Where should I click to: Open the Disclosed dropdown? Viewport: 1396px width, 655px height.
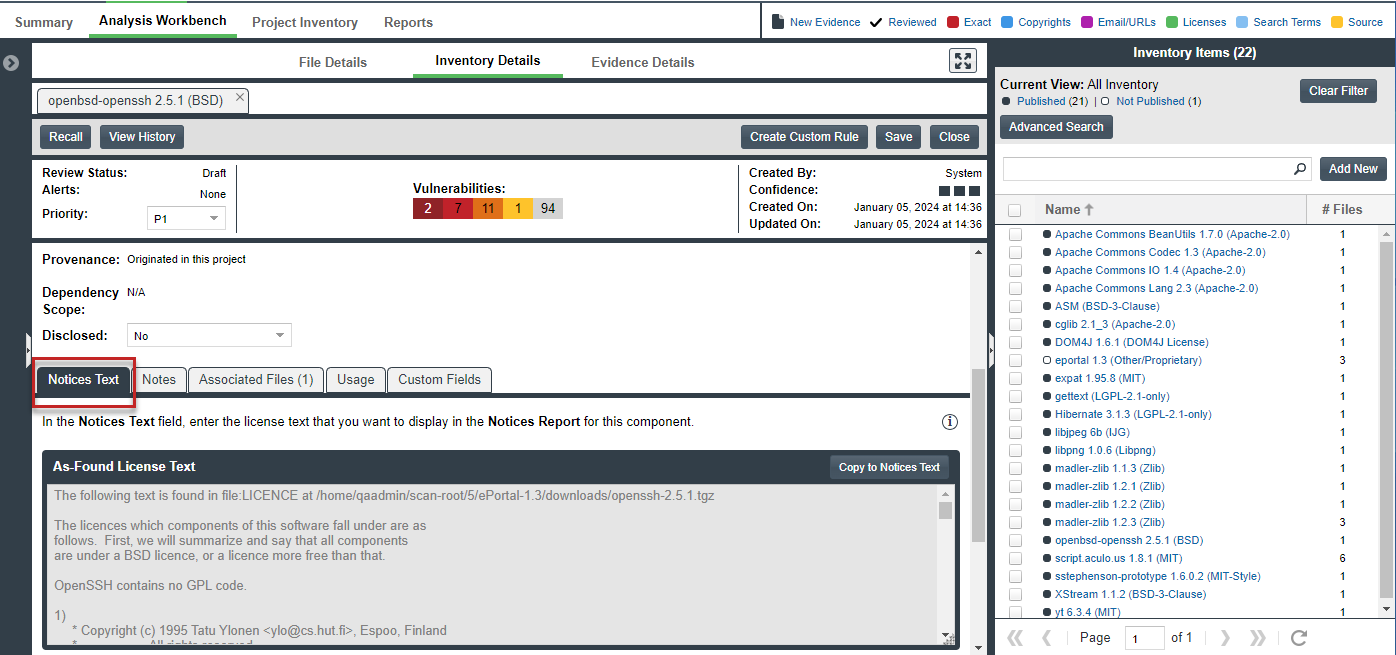click(209, 336)
